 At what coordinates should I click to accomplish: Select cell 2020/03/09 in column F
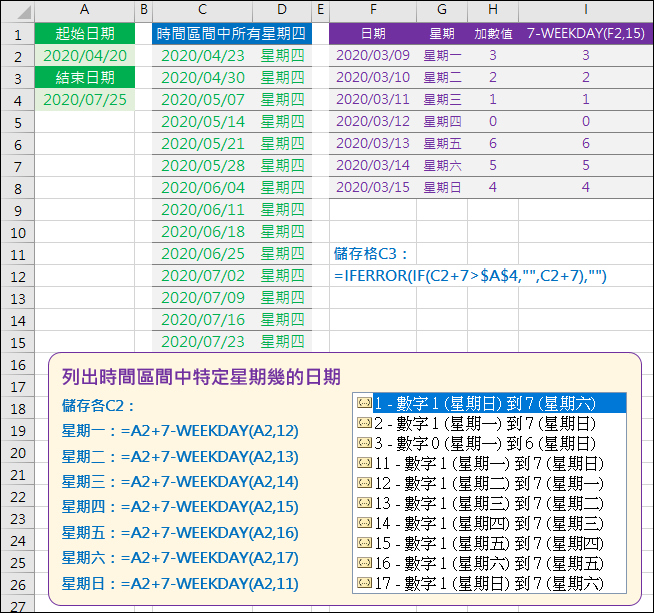373,55
